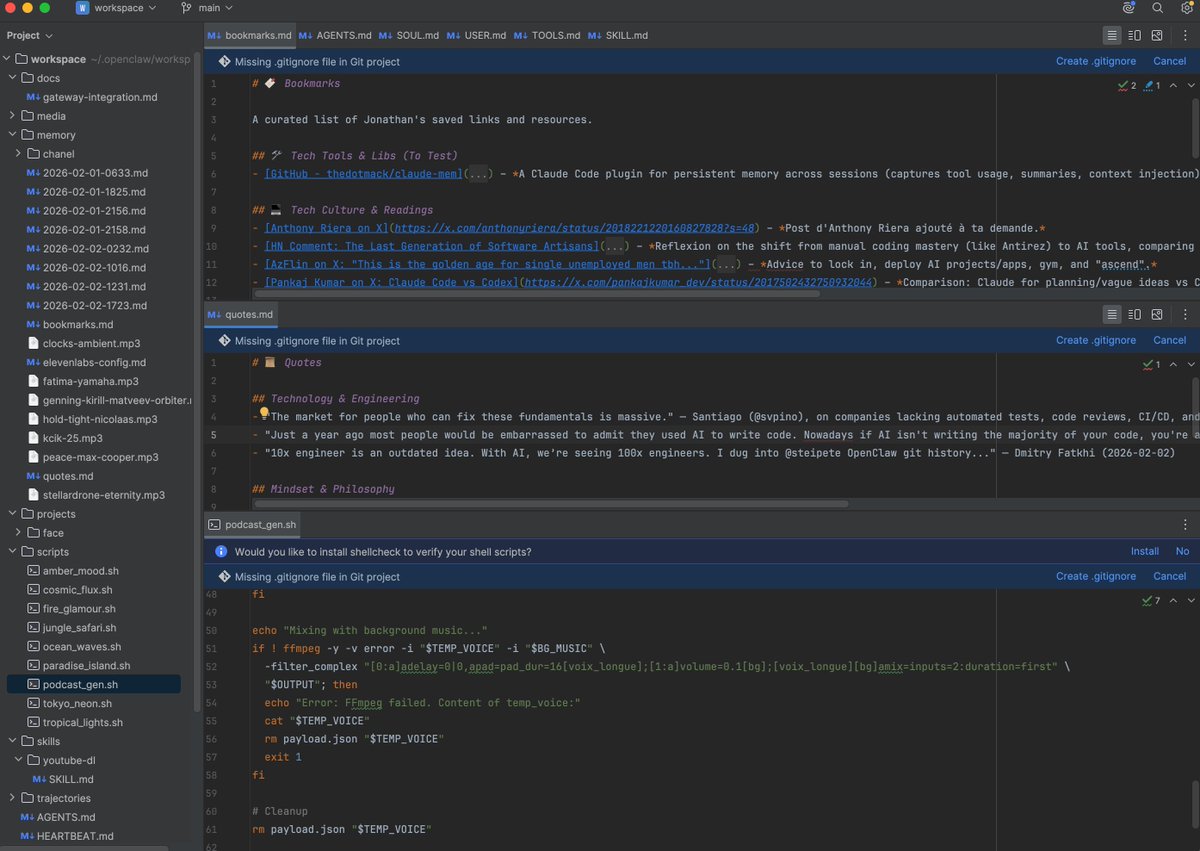The height and width of the screenshot is (851, 1200).
Task: Click Cancel in quotes.md gitignore banner
Action: tap(1169, 340)
